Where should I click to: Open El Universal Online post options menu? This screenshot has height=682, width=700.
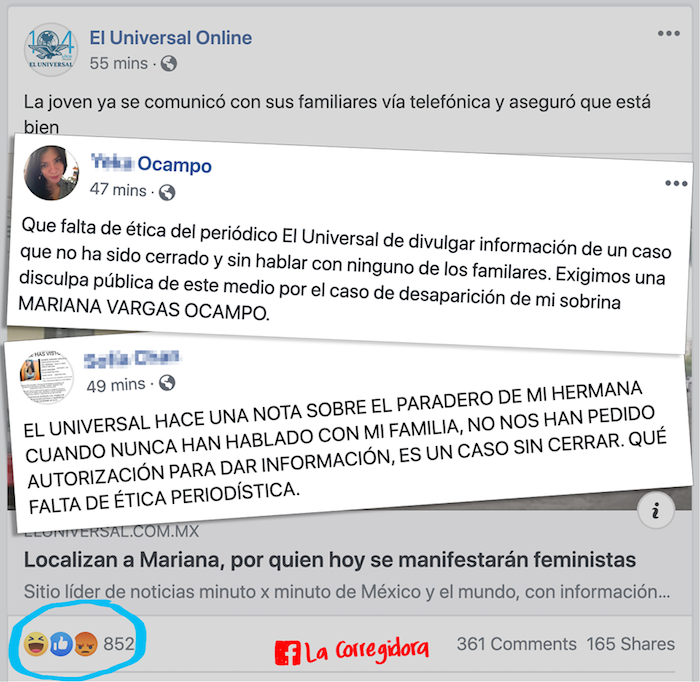coord(668,33)
